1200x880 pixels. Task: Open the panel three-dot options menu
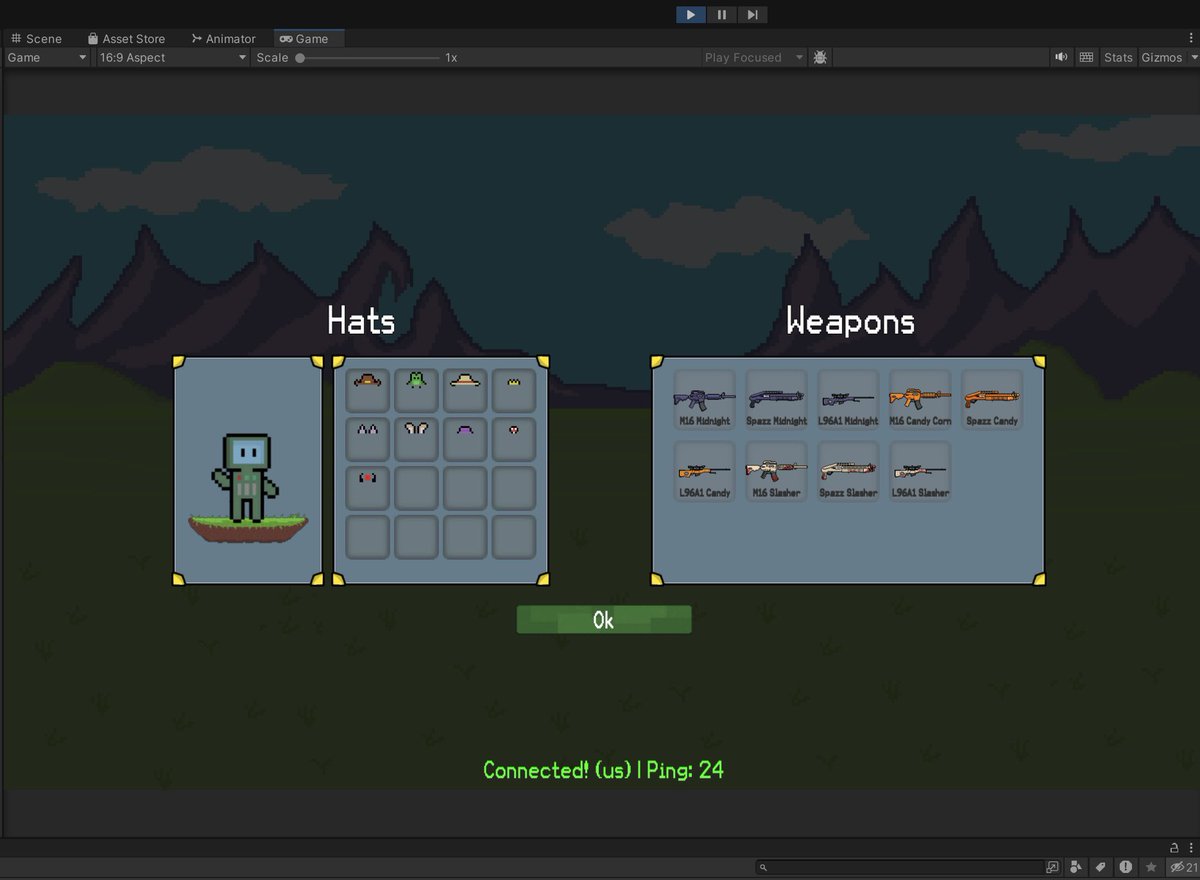1190,847
